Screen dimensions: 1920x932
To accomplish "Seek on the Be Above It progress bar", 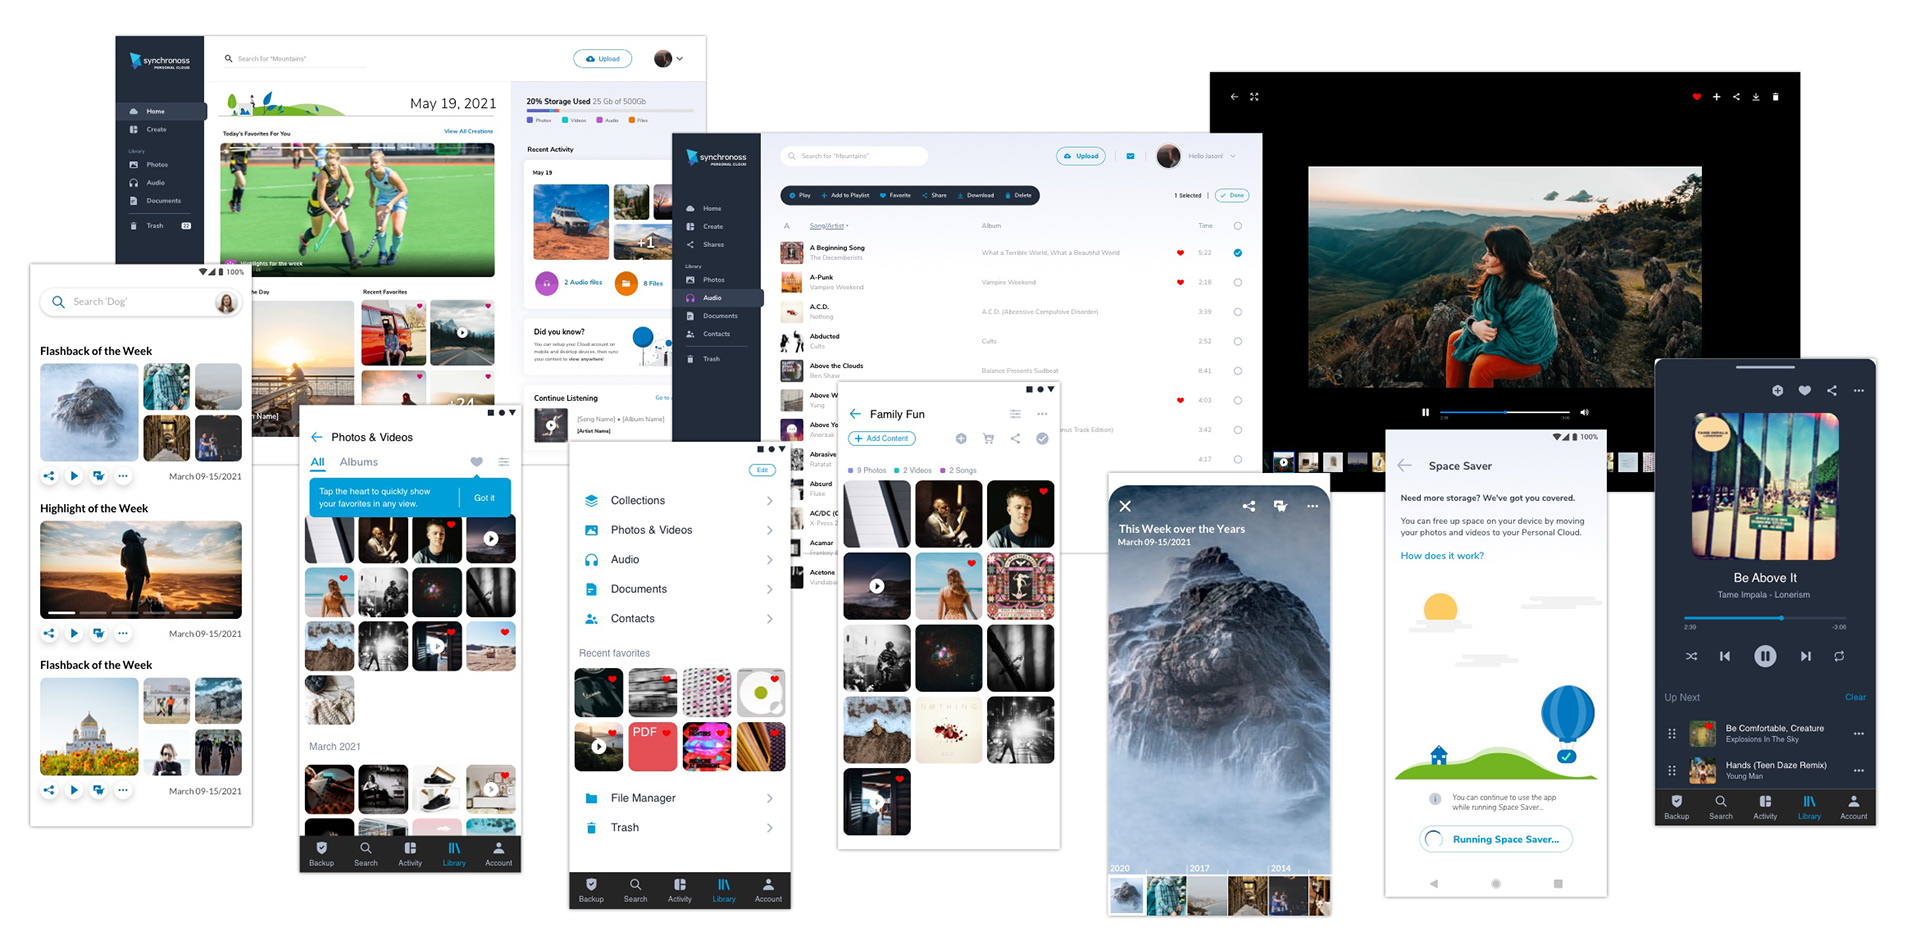I will [x=1765, y=618].
